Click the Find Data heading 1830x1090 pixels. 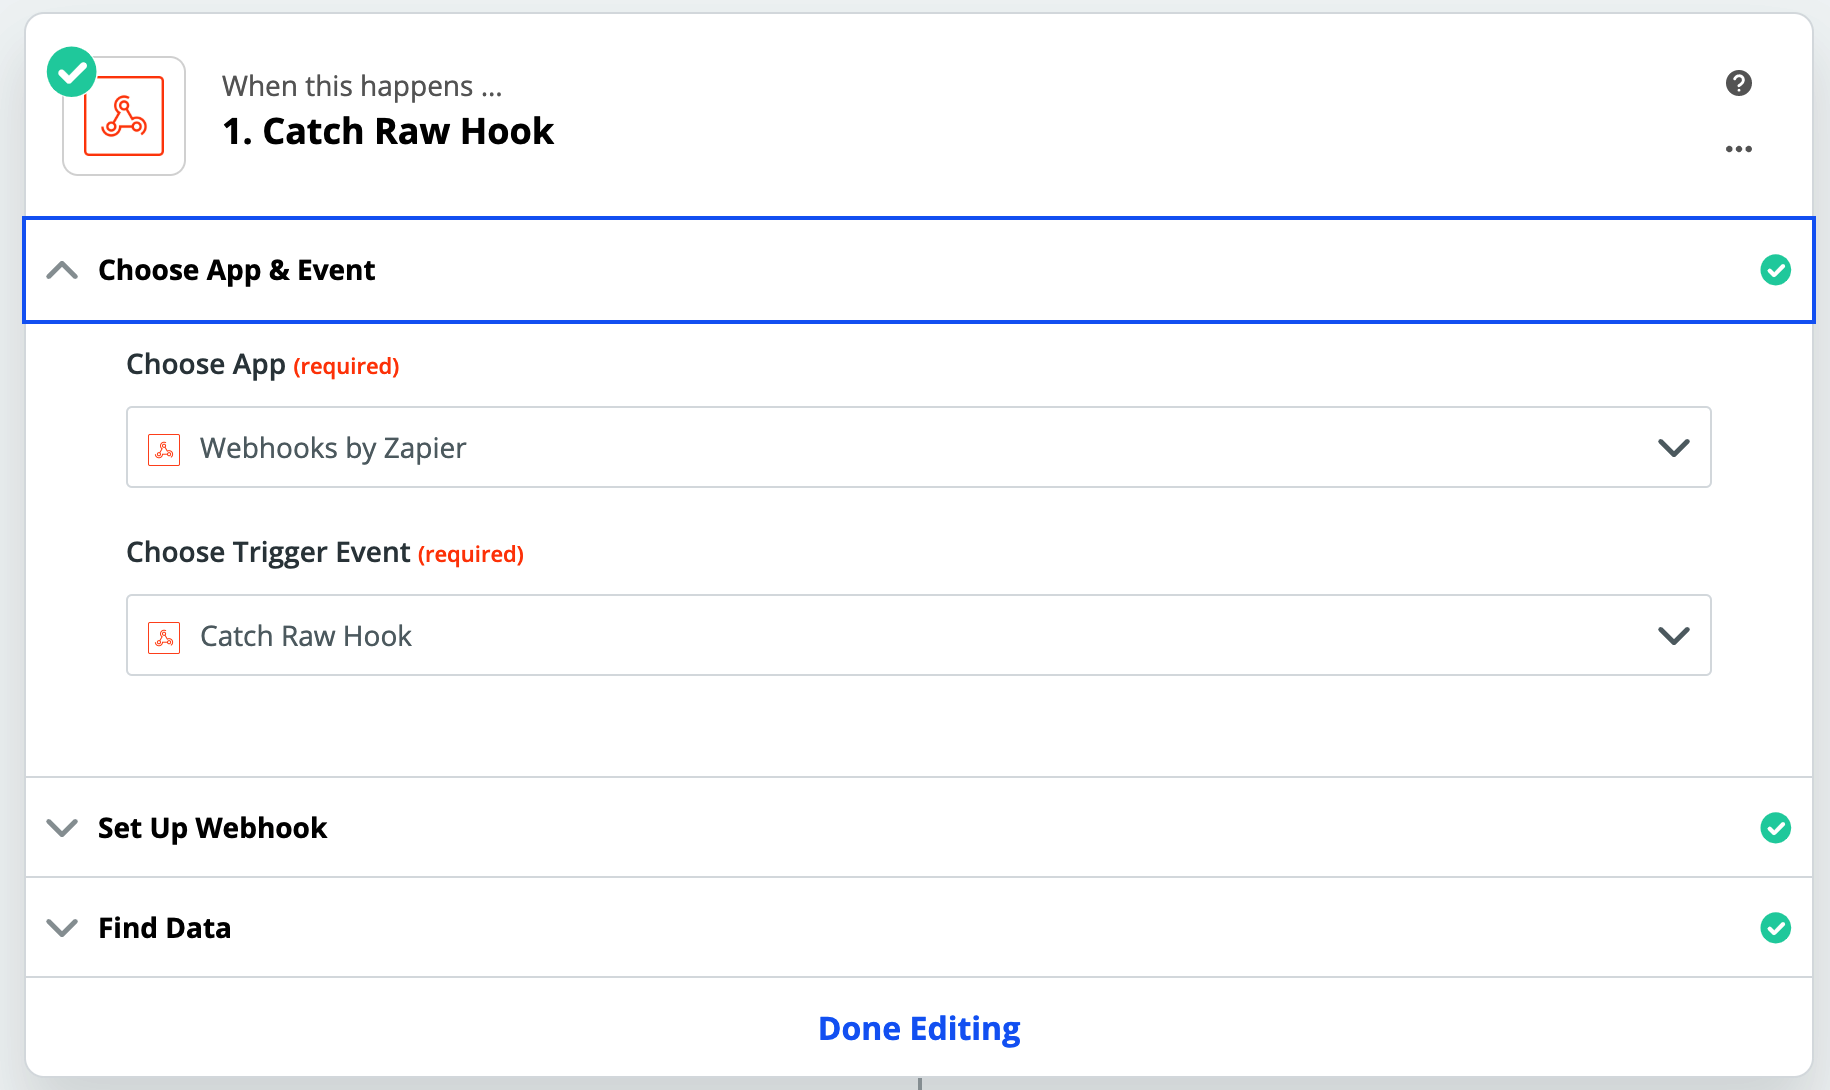(165, 928)
